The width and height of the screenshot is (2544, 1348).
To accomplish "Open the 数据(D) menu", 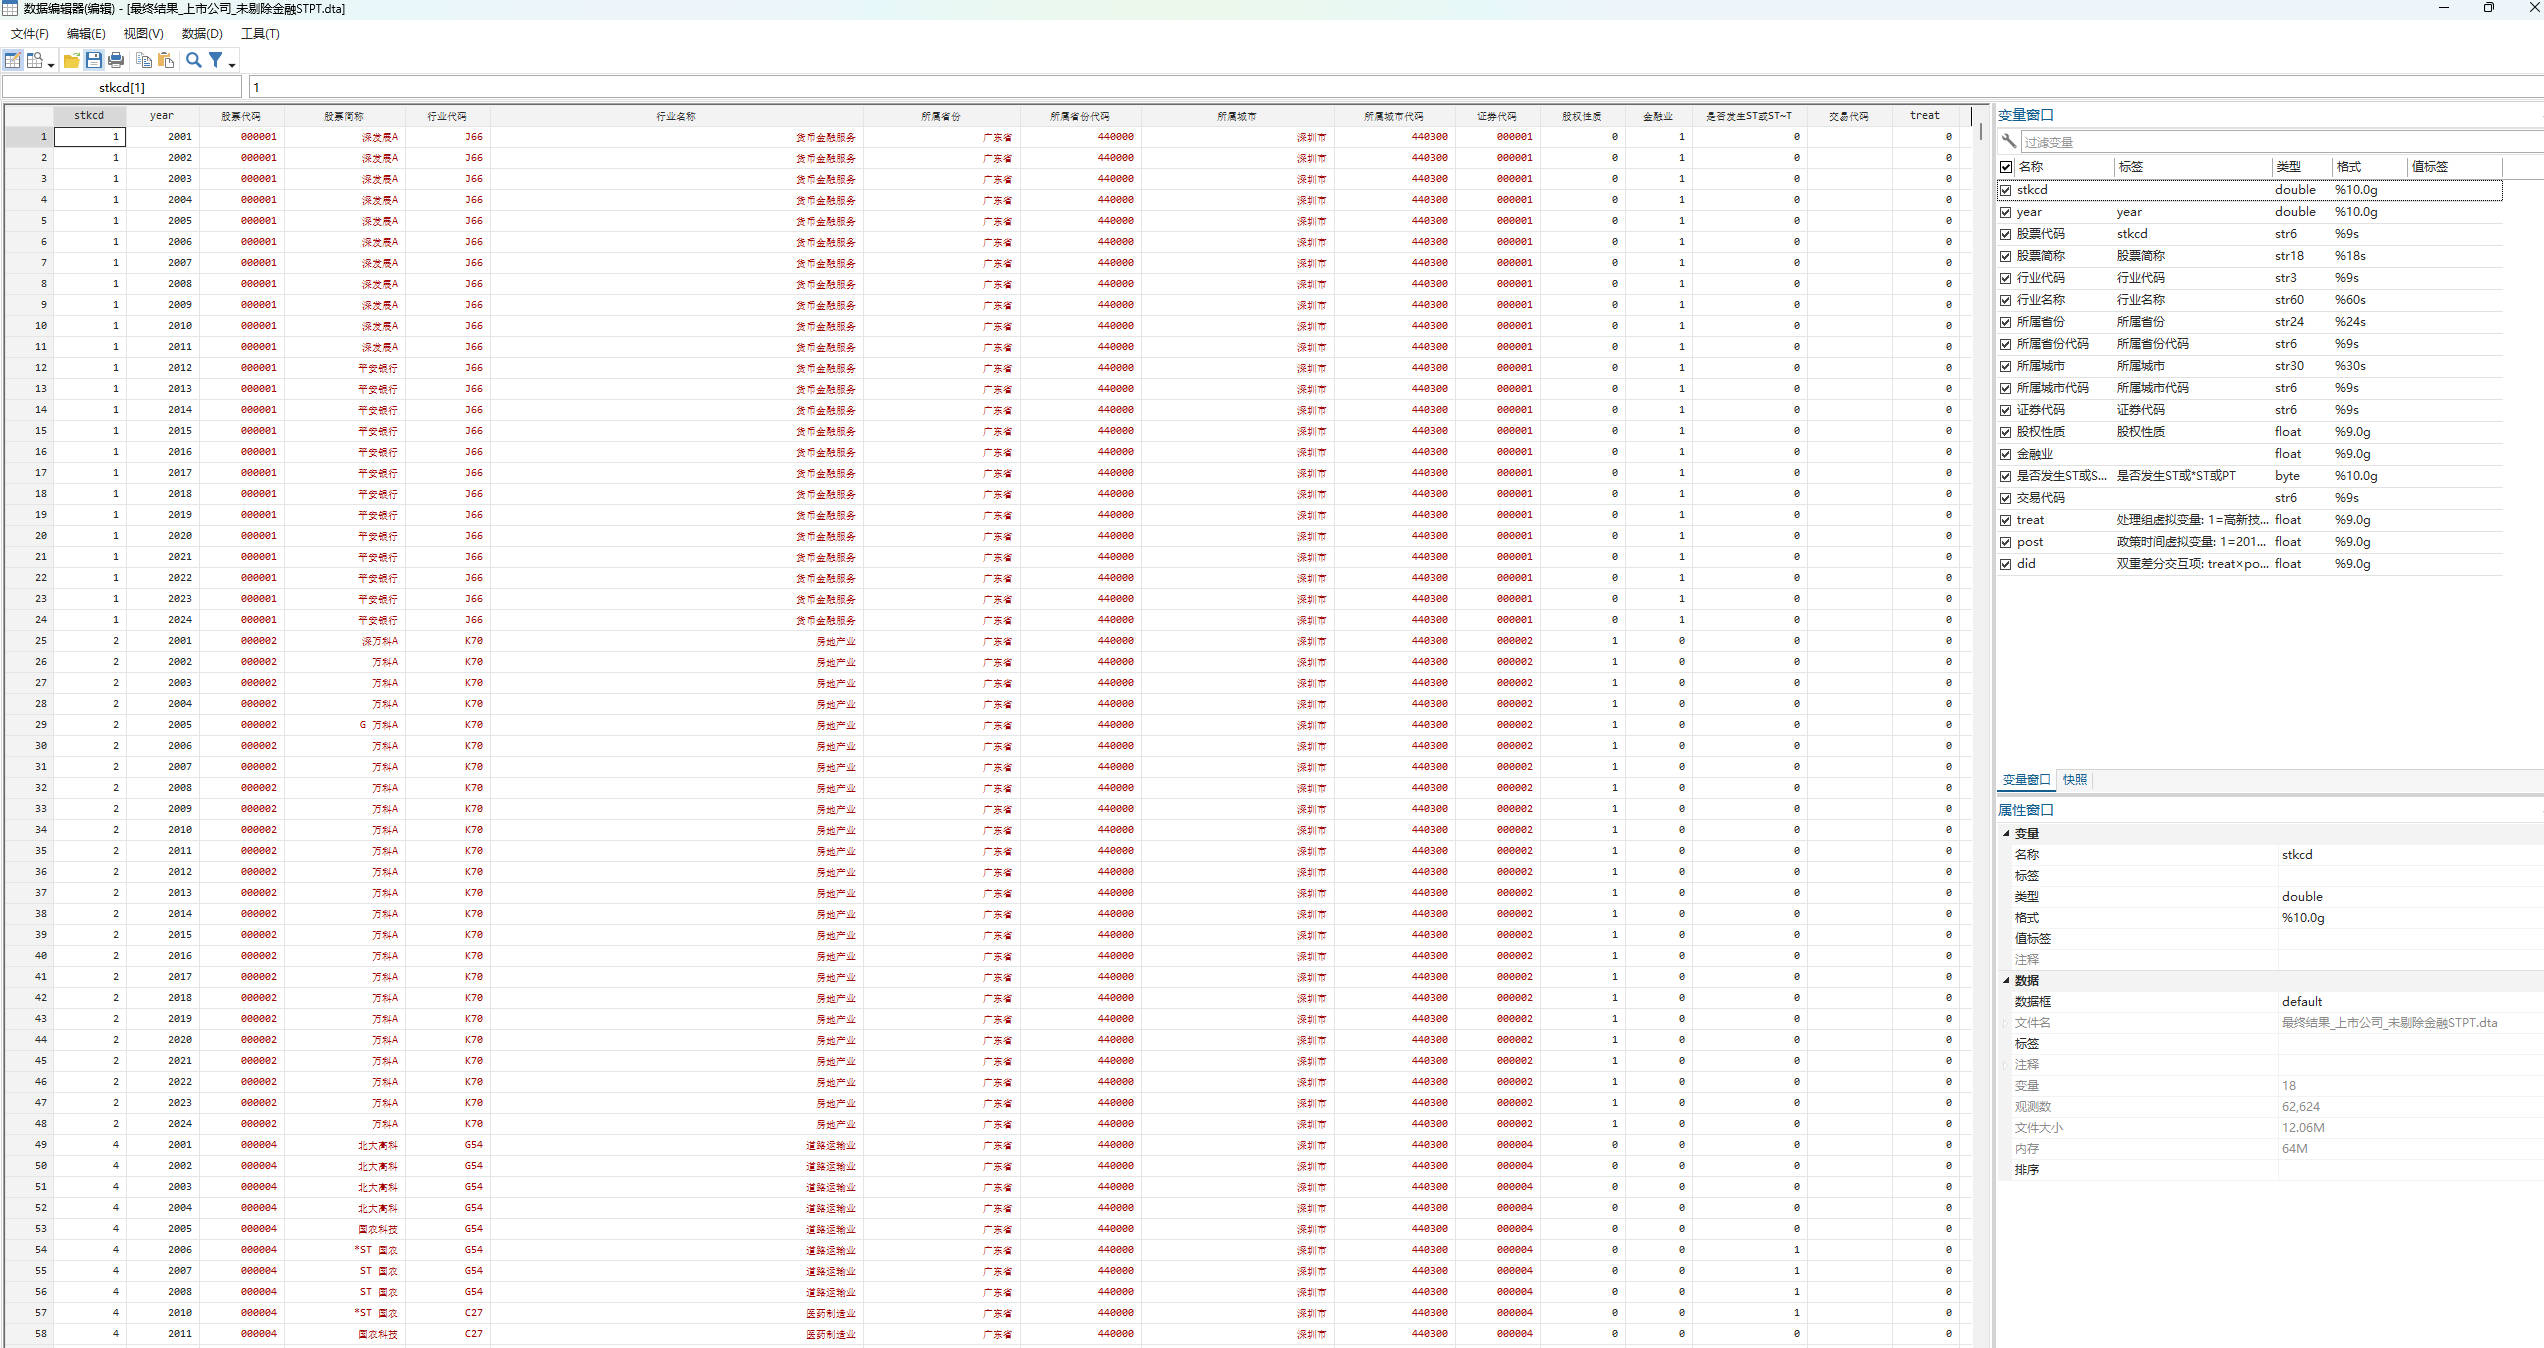I will (202, 34).
